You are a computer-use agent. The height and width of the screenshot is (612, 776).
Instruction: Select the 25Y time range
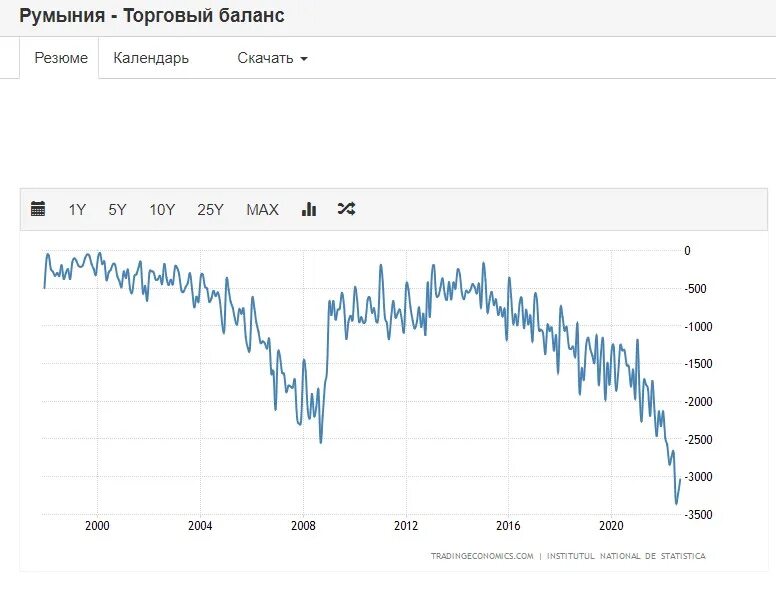coord(210,210)
